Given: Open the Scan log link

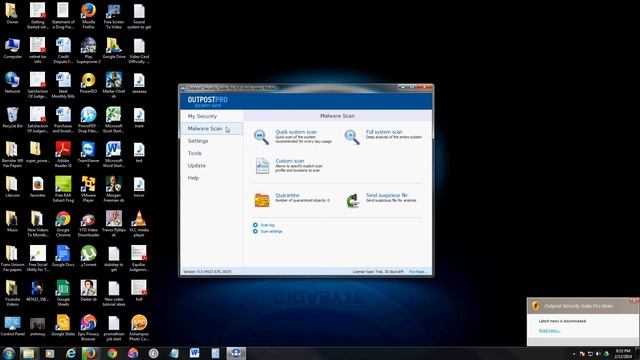Looking at the screenshot, I should [x=267, y=225].
